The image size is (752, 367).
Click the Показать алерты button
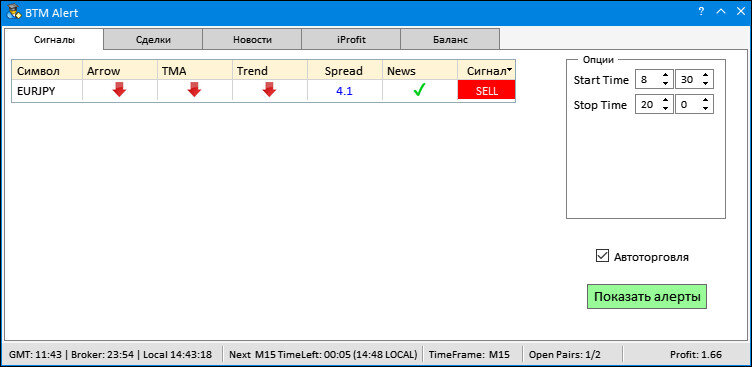647,296
